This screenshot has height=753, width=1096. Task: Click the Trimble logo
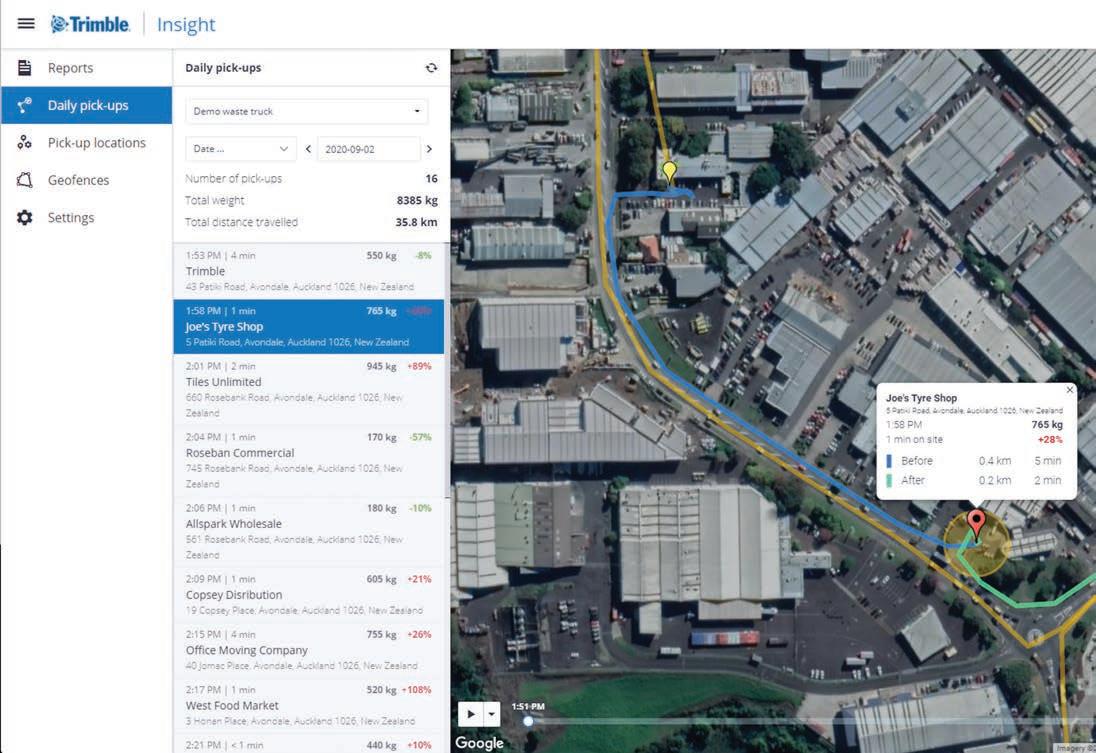(x=90, y=24)
